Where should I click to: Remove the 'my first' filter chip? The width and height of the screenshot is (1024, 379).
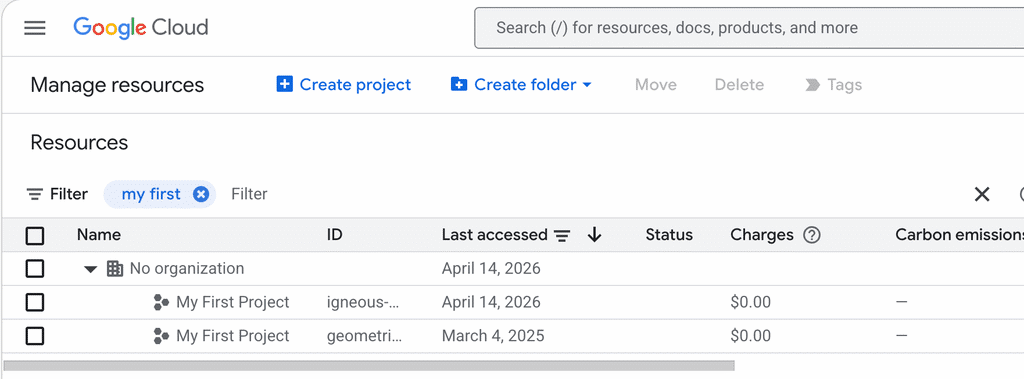(201, 194)
